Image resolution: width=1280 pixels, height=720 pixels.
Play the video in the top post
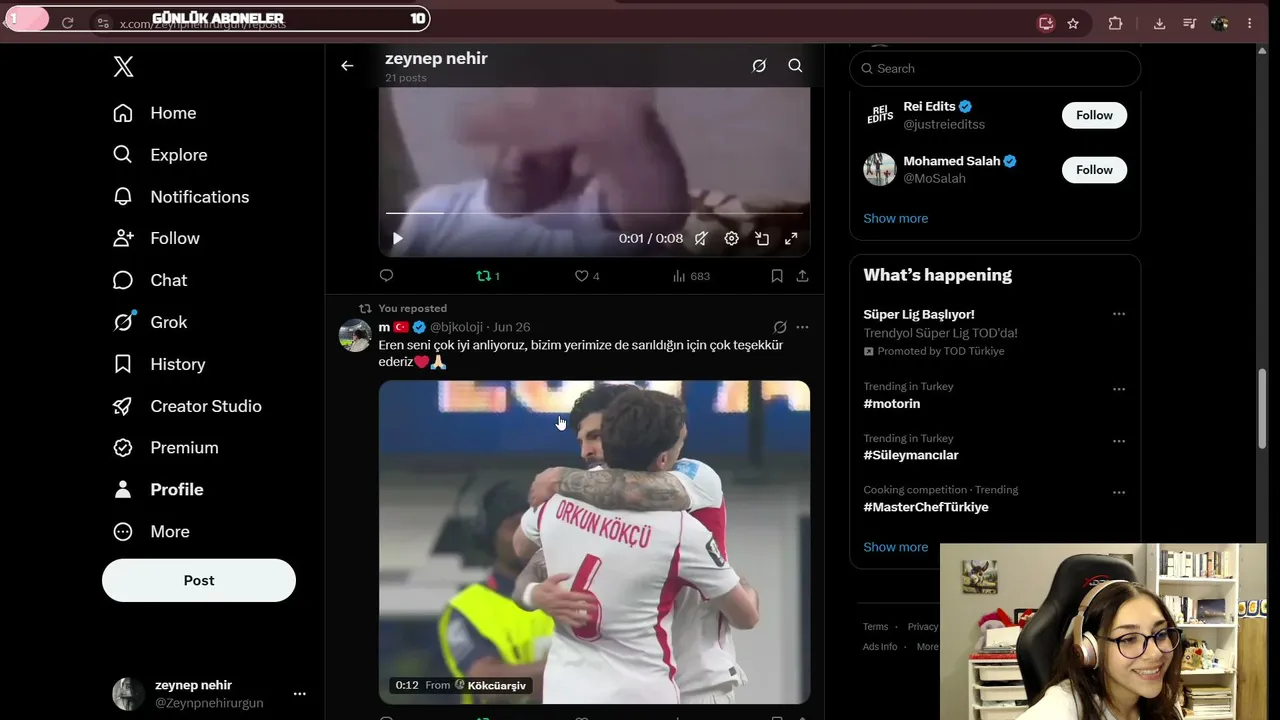click(x=398, y=239)
